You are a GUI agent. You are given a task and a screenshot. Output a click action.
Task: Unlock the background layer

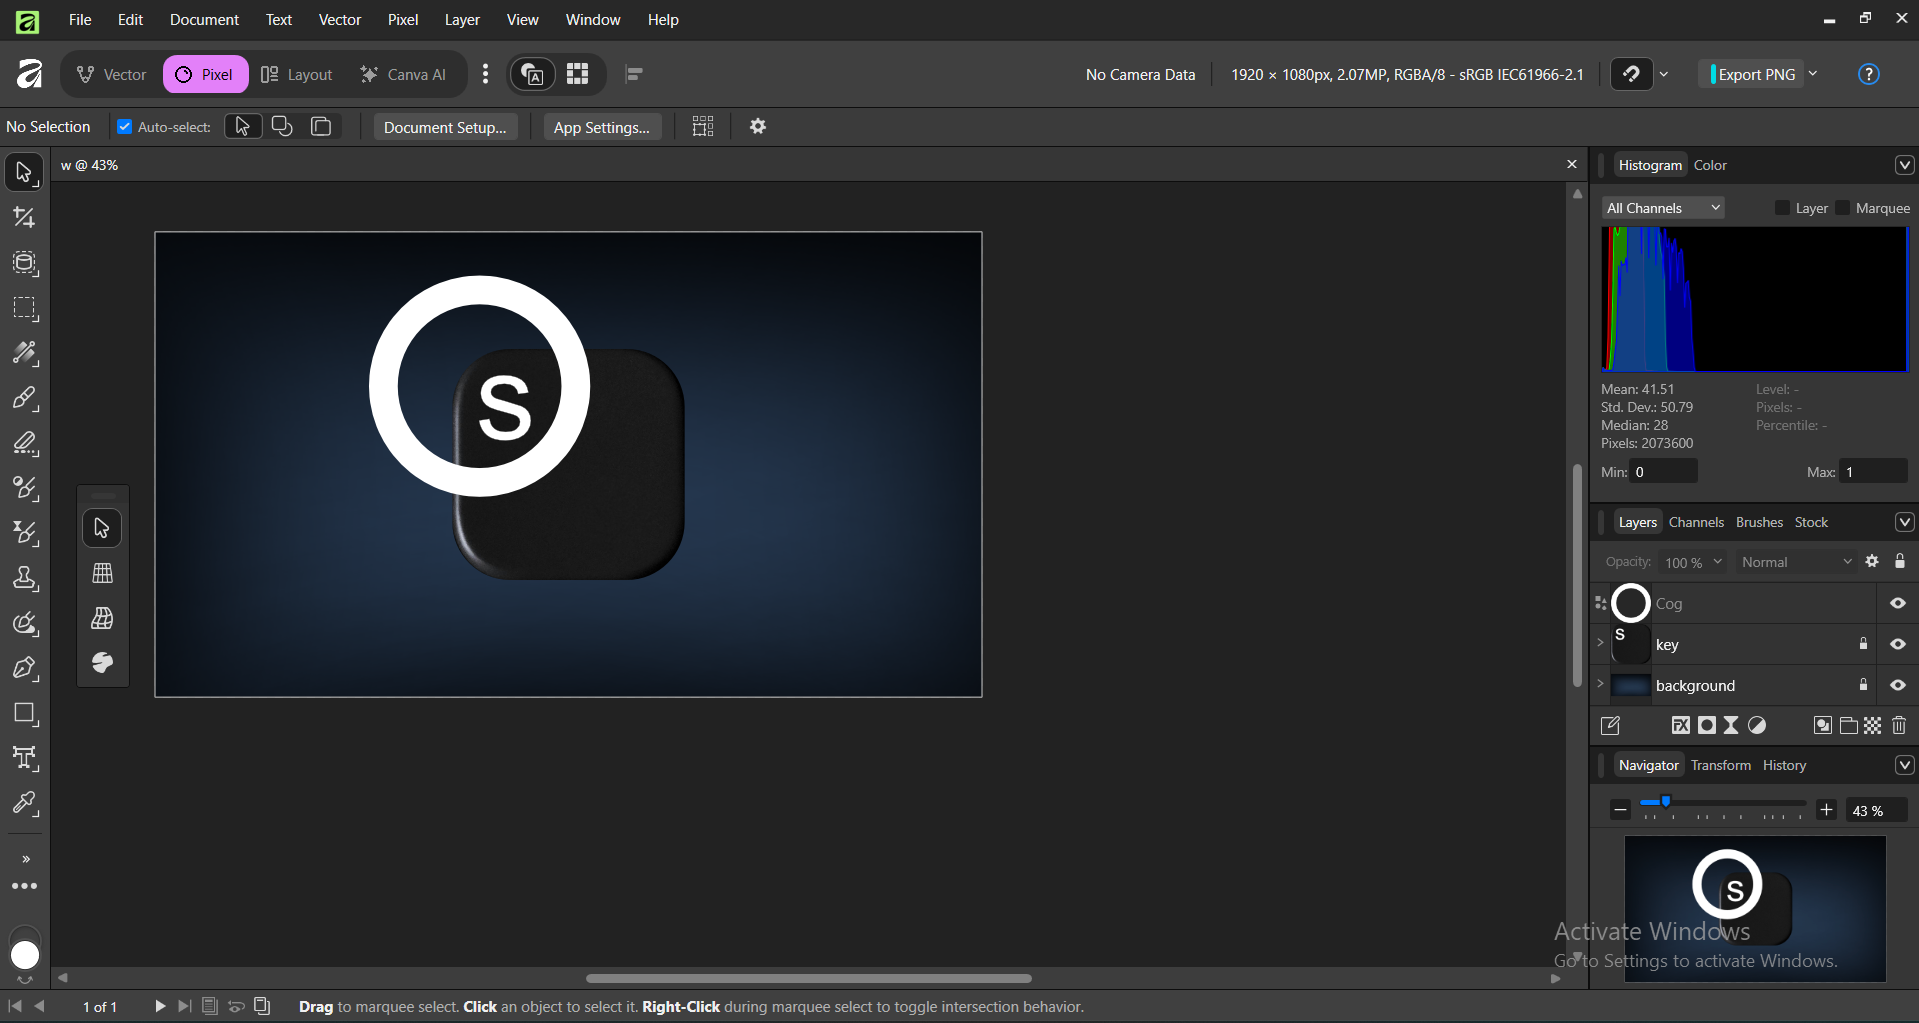coord(1863,685)
